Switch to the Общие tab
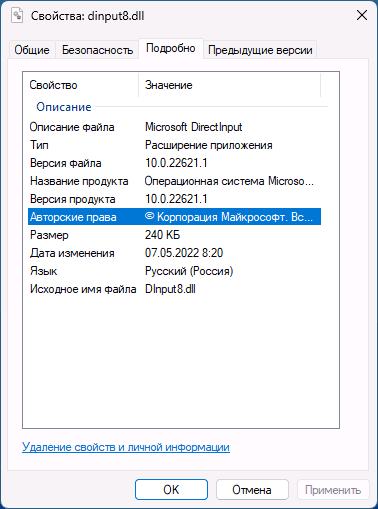 [32, 50]
